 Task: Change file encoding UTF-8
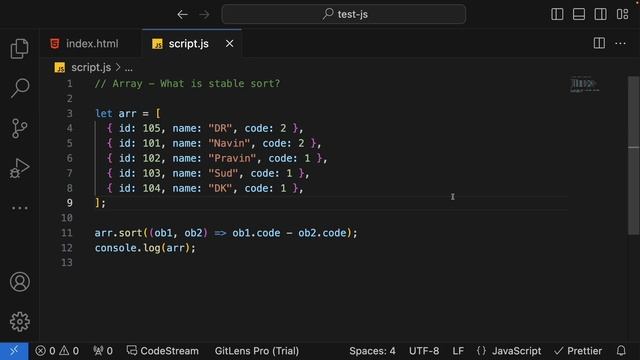(x=424, y=351)
